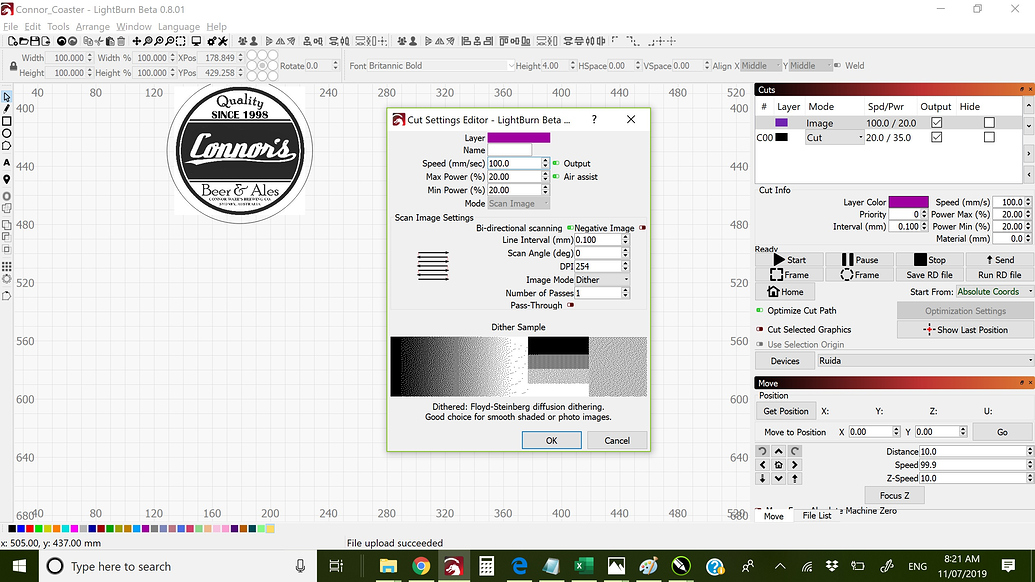The image size is (1035, 582).
Task: Click the New file icon in top toolbar
Action: click(13, 41)
